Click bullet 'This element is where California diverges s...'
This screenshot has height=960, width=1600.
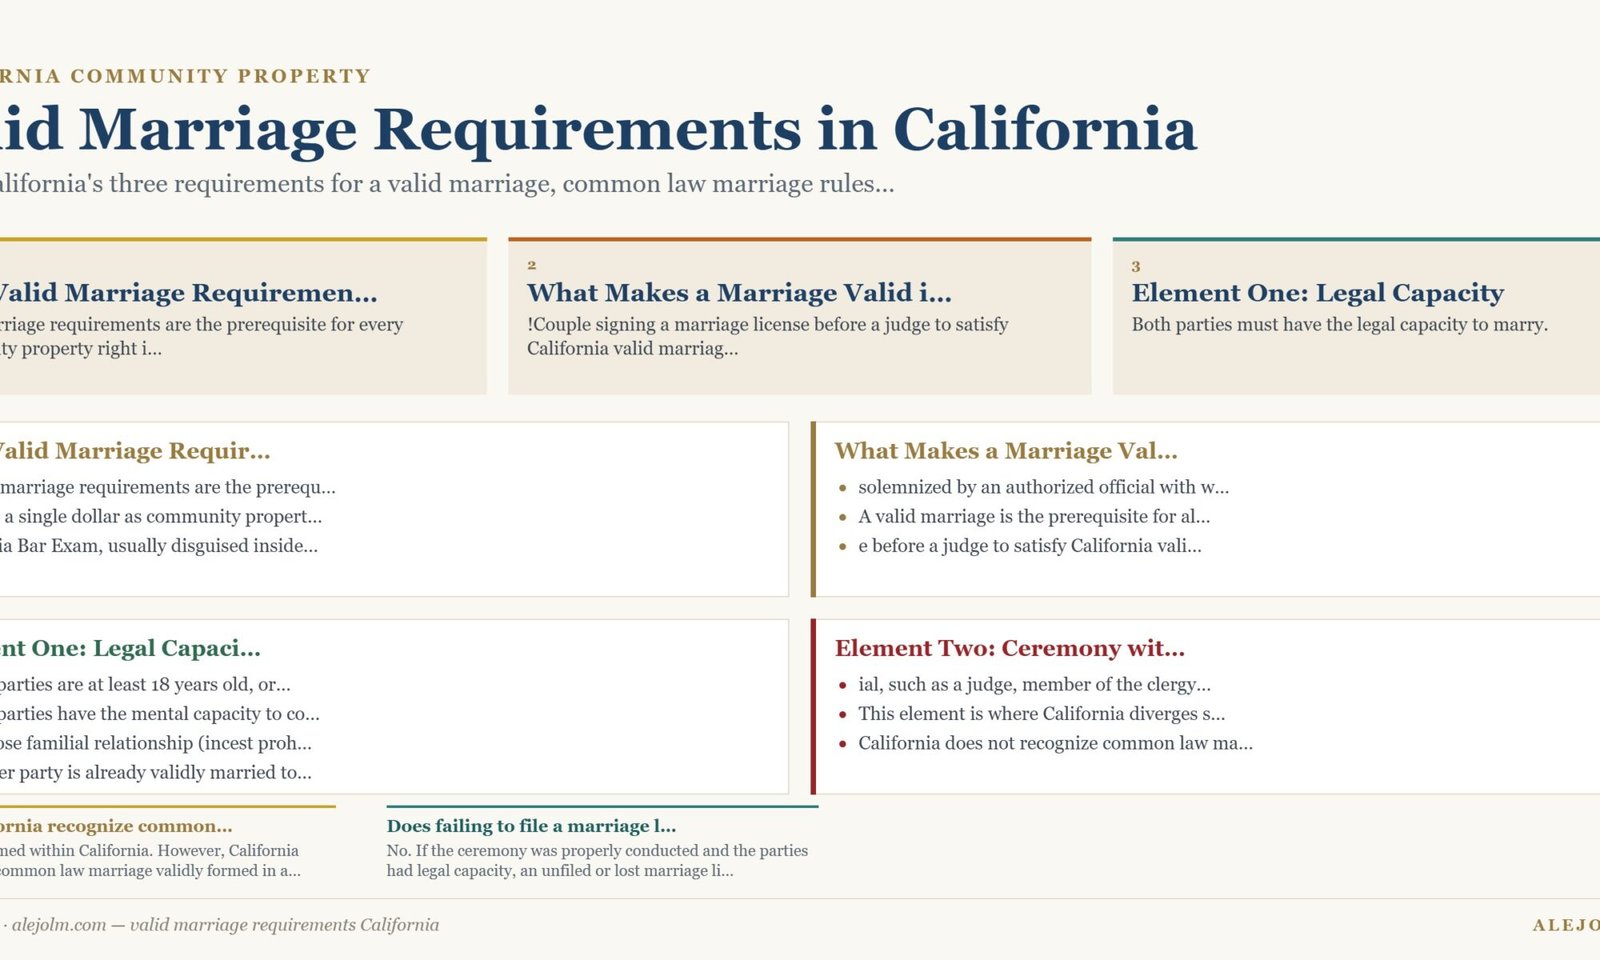1041,713
